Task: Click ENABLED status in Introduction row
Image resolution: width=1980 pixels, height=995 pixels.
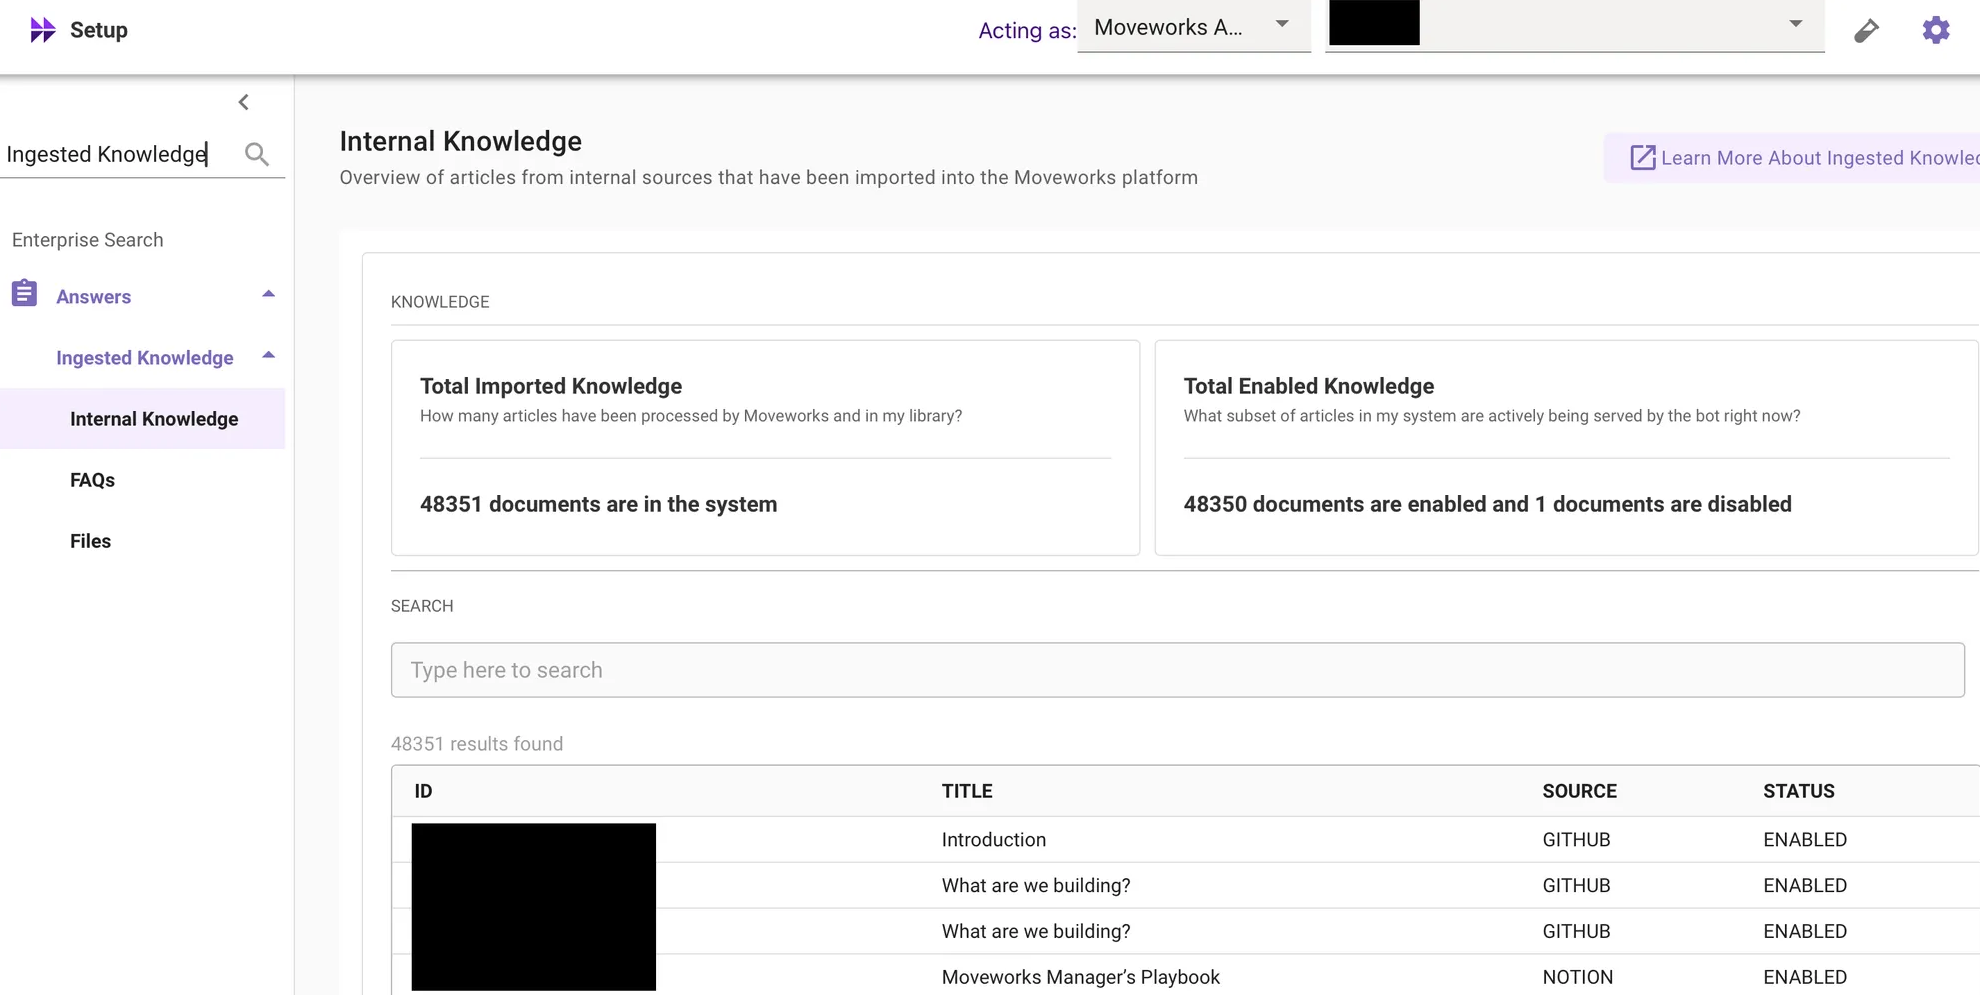Action: pyautogui.click(x=1804, y=840)
